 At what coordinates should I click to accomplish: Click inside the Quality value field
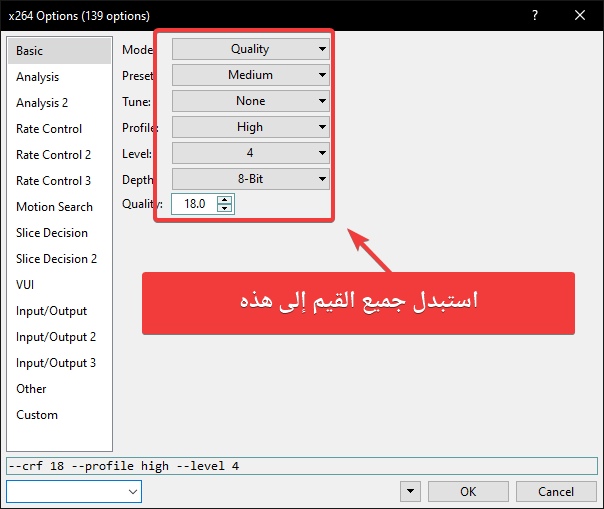coord(195,204)
